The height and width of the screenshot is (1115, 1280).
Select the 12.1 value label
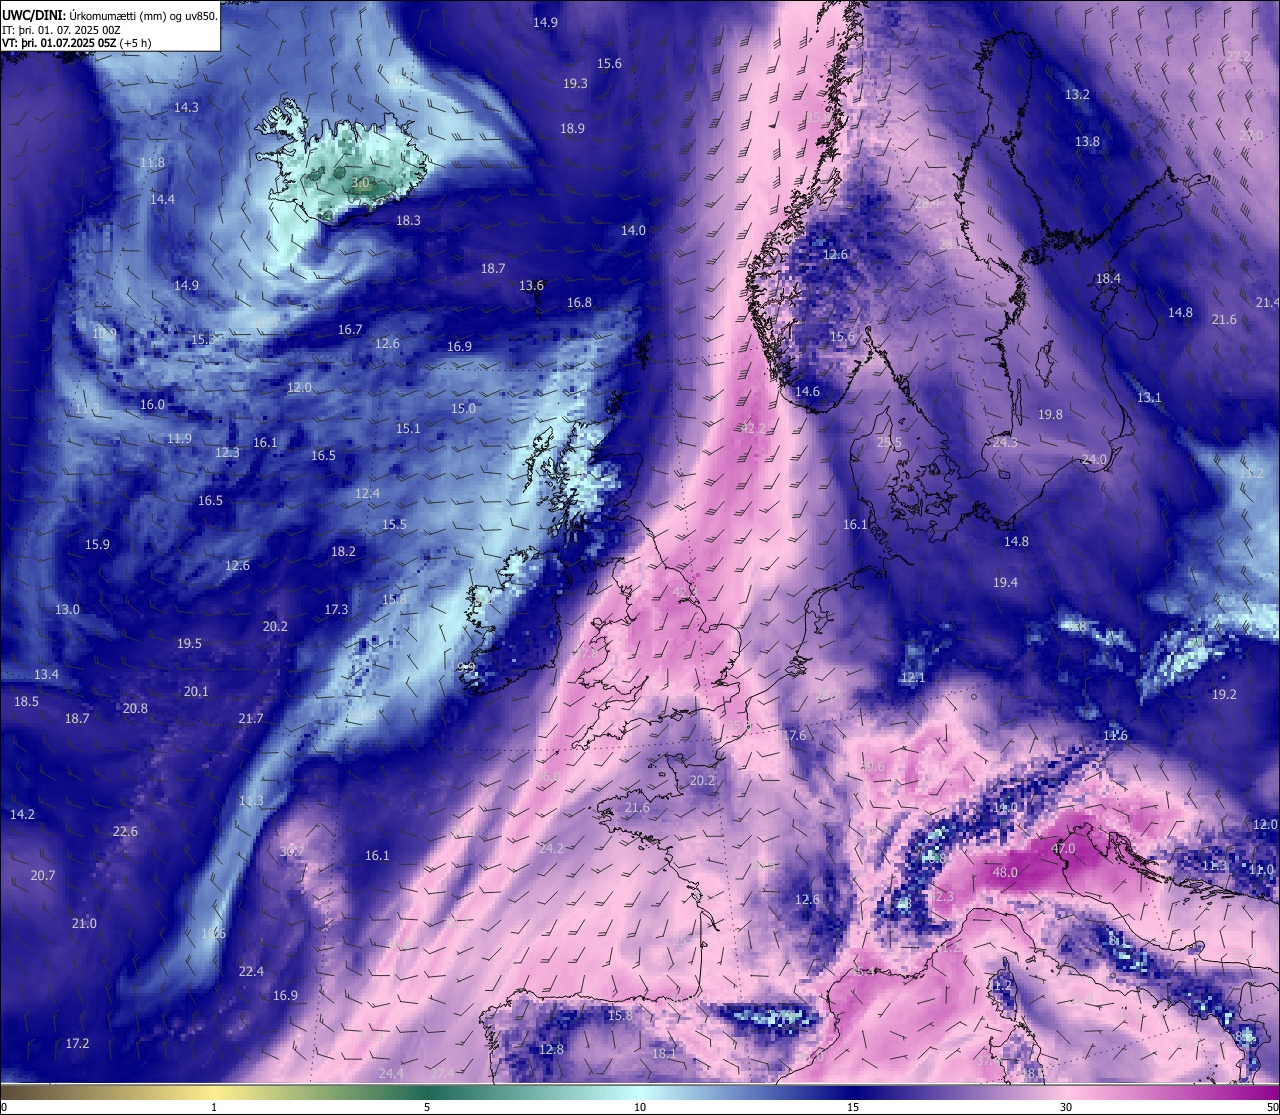pyautogui.click(x=913, y=677)
